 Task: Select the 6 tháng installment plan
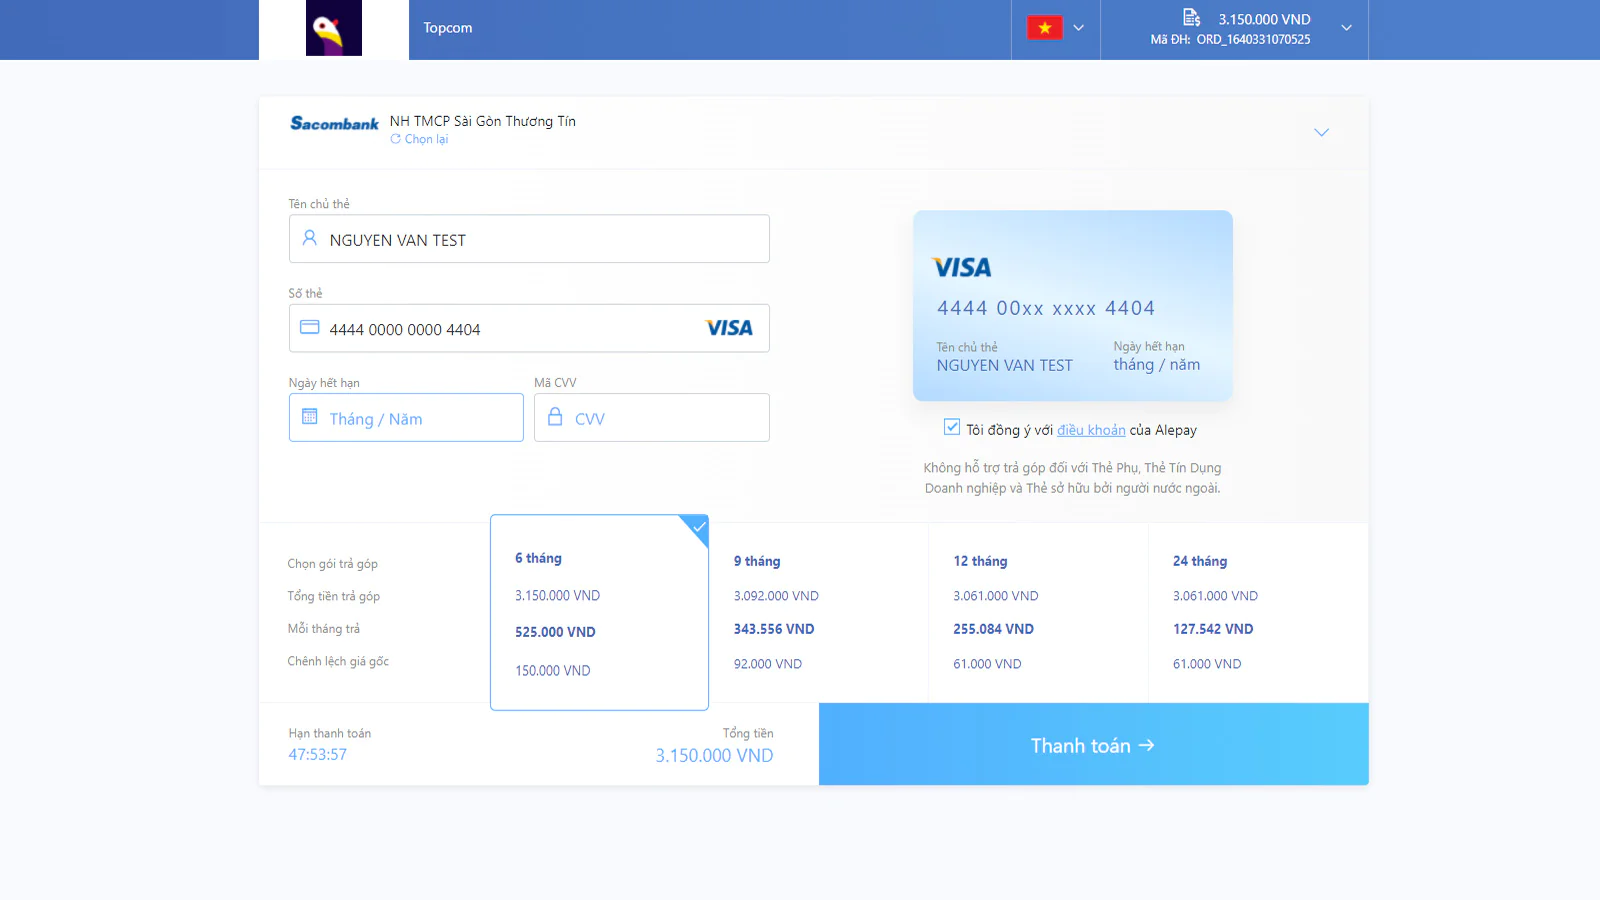pos(599,612)
